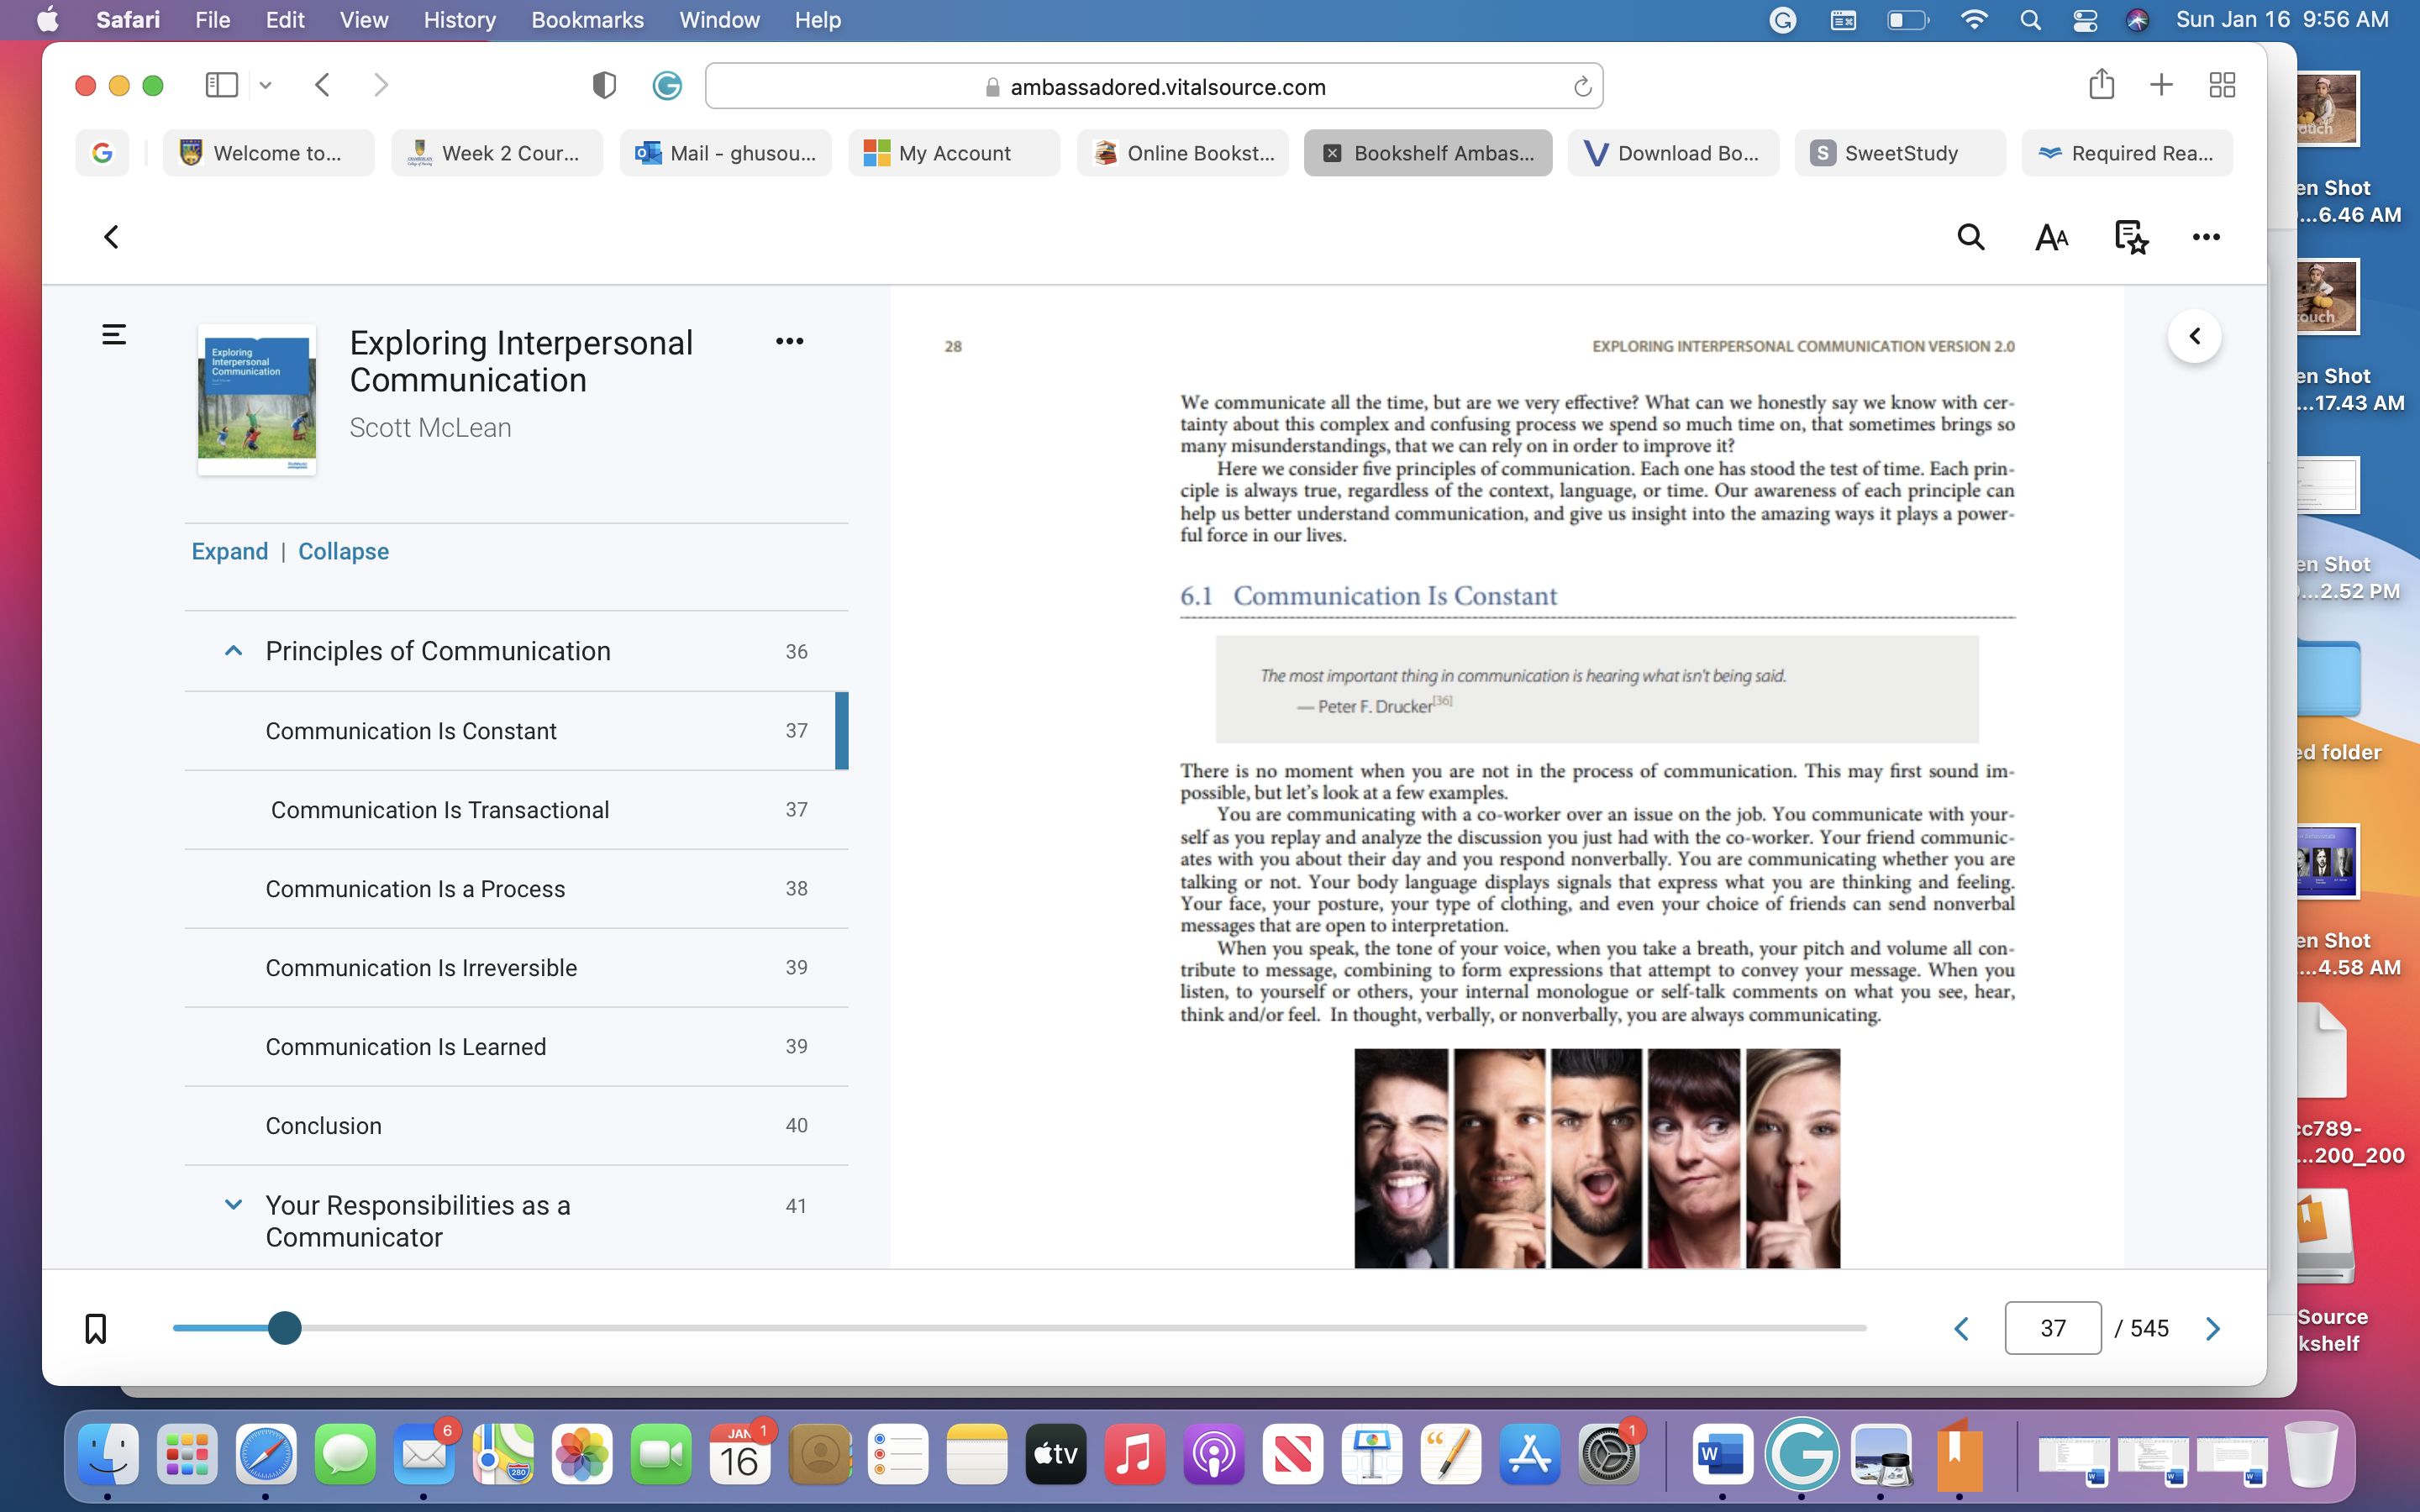Image resolution: width=2420 pixels, height=1512 pixels.
Task: Open the book search magnifier icon
Action: tap(1970, 237)
